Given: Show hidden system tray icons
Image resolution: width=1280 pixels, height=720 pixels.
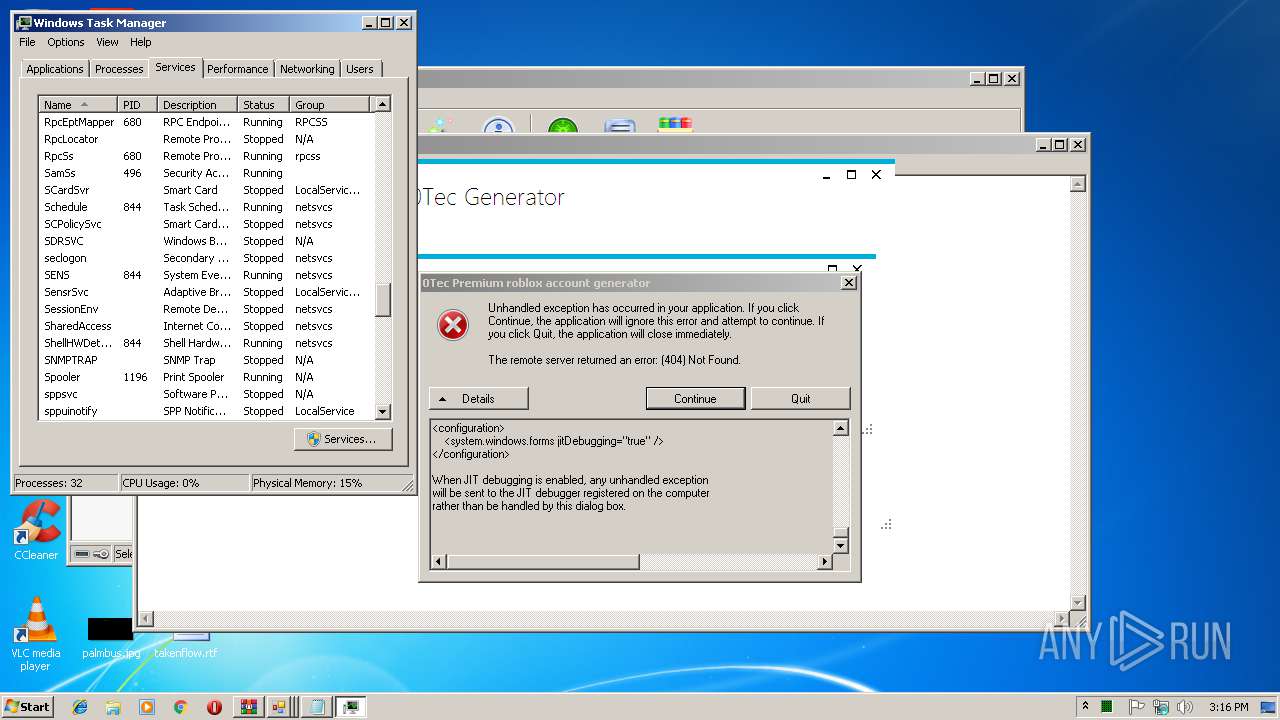Looking at the screenshot, I should pyautogui.click(x=1085, y=706).
